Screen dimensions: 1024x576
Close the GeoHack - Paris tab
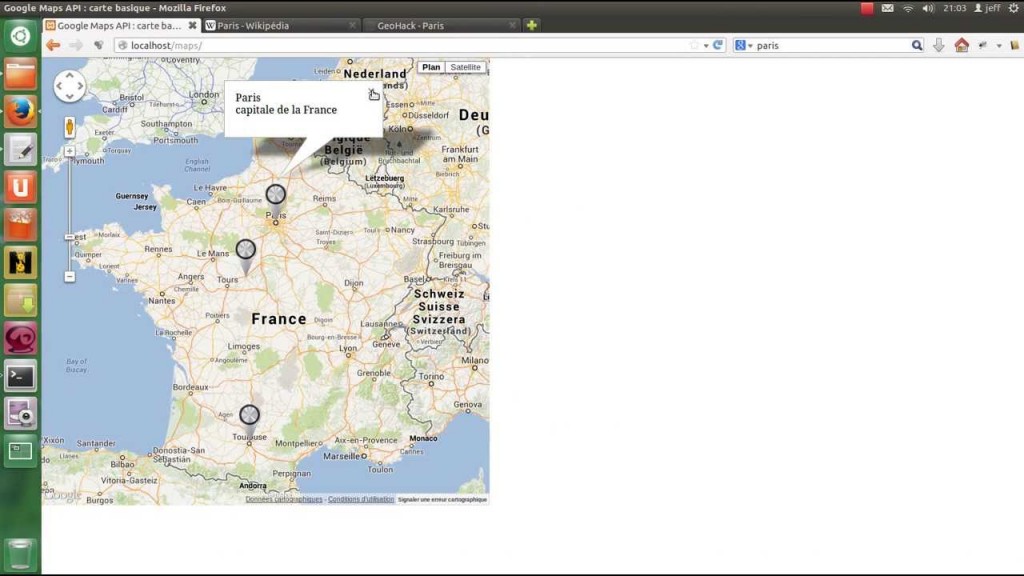pyautogui.click(x=512, y=25)
